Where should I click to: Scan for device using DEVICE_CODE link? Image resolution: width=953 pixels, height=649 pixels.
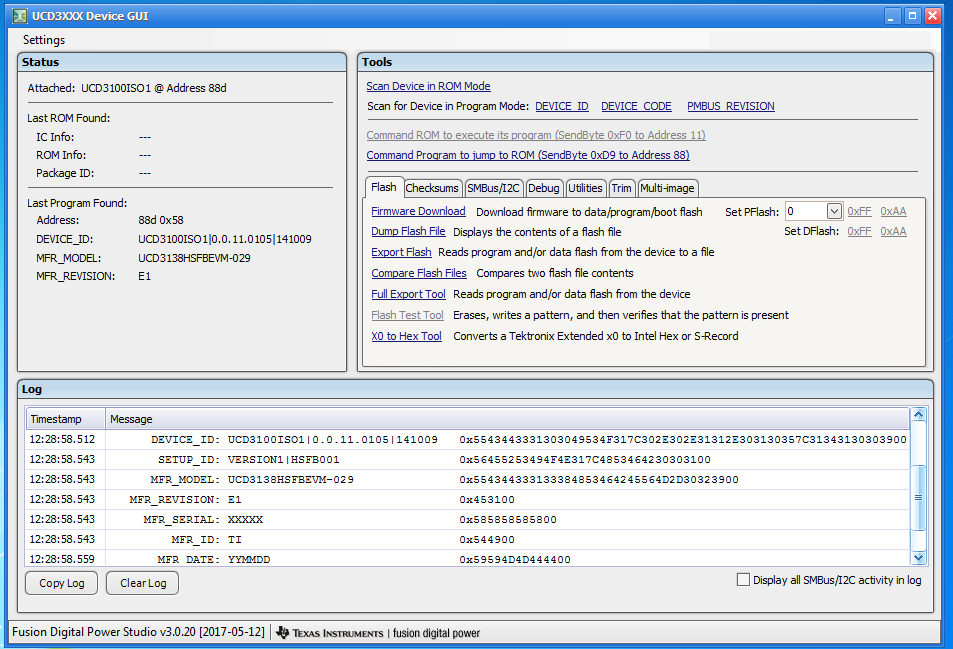(x=636, y=106)
